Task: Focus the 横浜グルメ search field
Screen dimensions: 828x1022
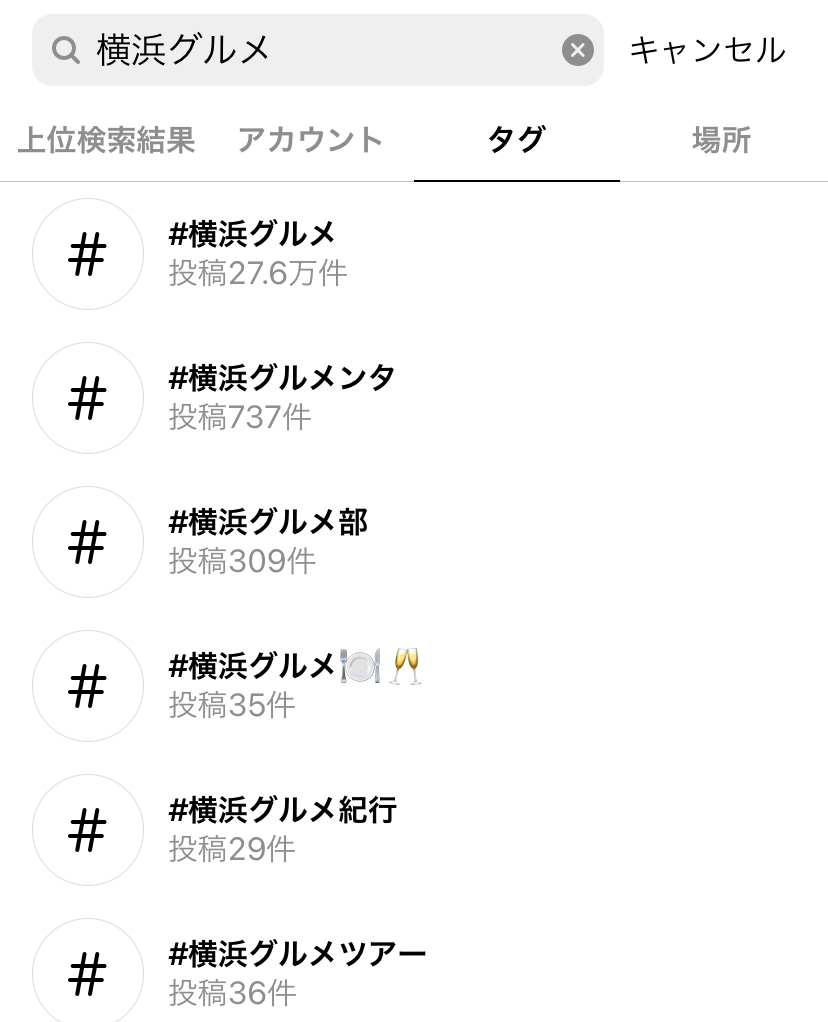Action: click(x=320, y=50)
